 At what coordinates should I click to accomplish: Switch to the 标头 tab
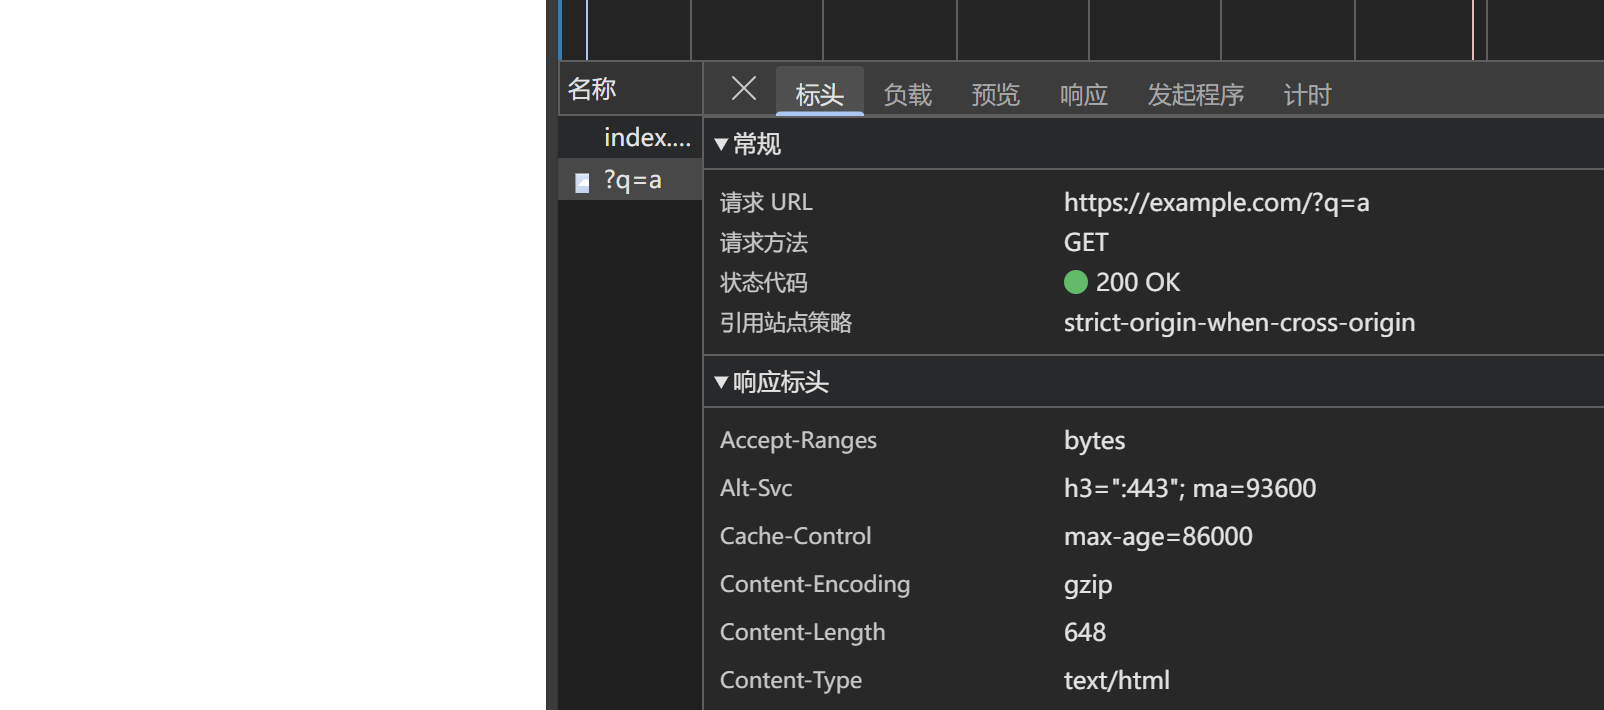tap(819, 95)
